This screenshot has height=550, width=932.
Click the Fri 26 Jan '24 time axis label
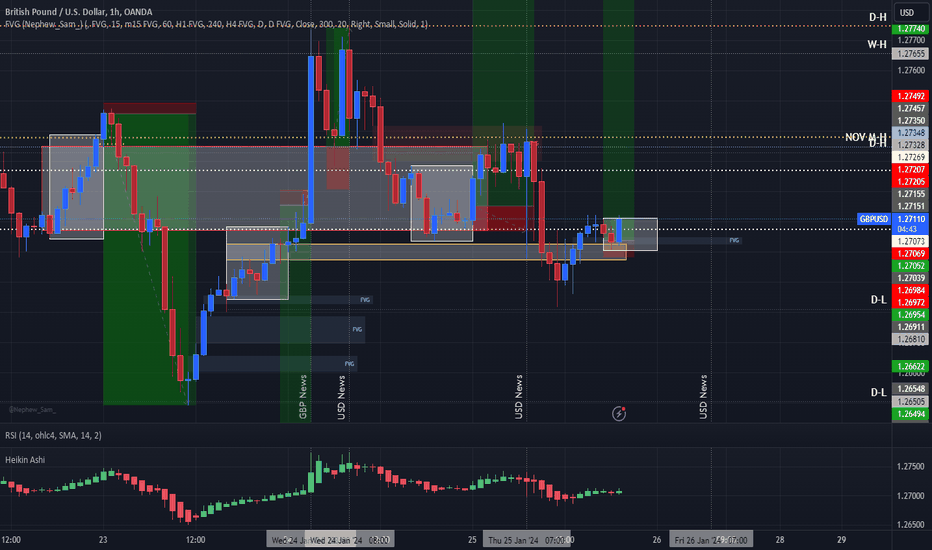711,540
